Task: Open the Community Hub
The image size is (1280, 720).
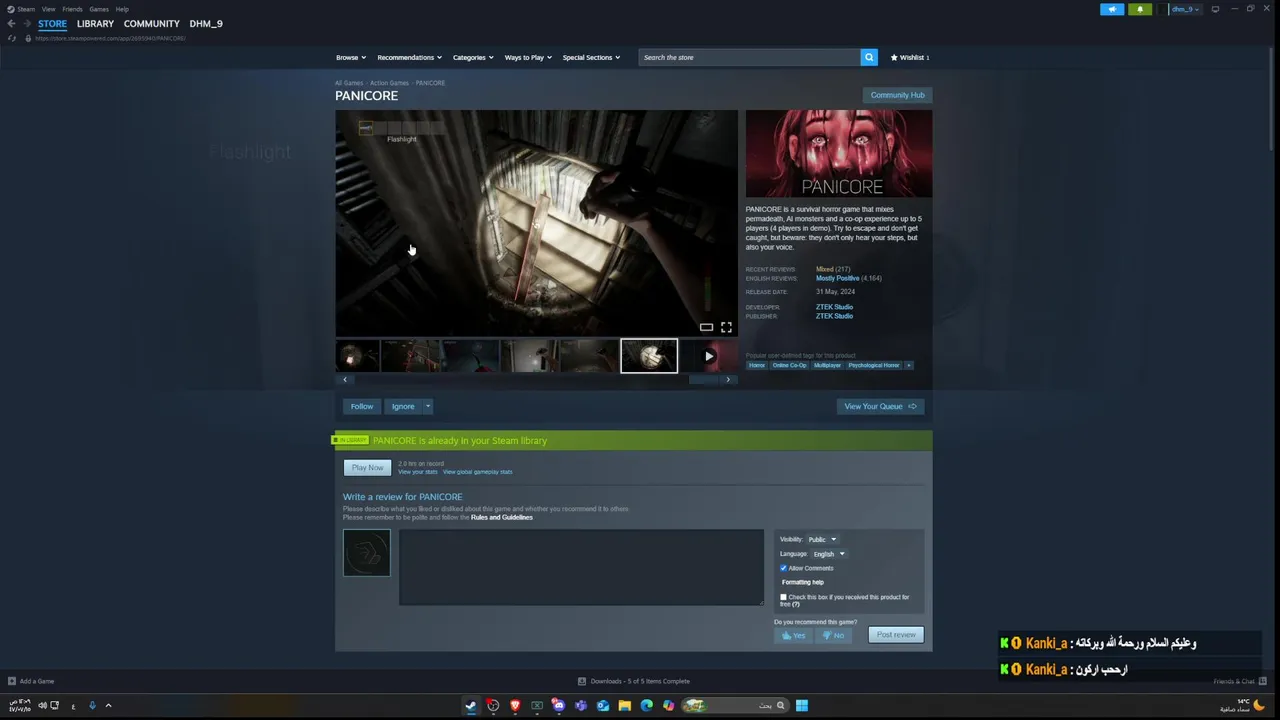Action: click(x=897, y=95)
